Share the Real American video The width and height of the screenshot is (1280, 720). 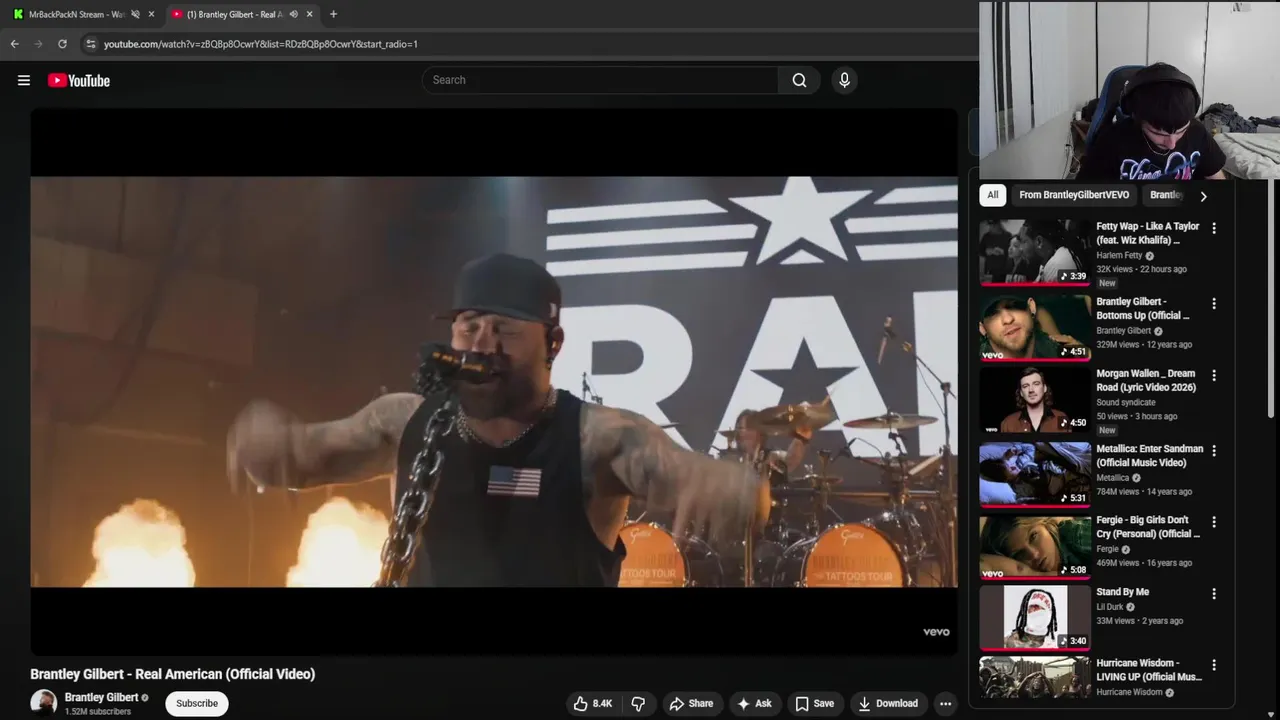691,704
